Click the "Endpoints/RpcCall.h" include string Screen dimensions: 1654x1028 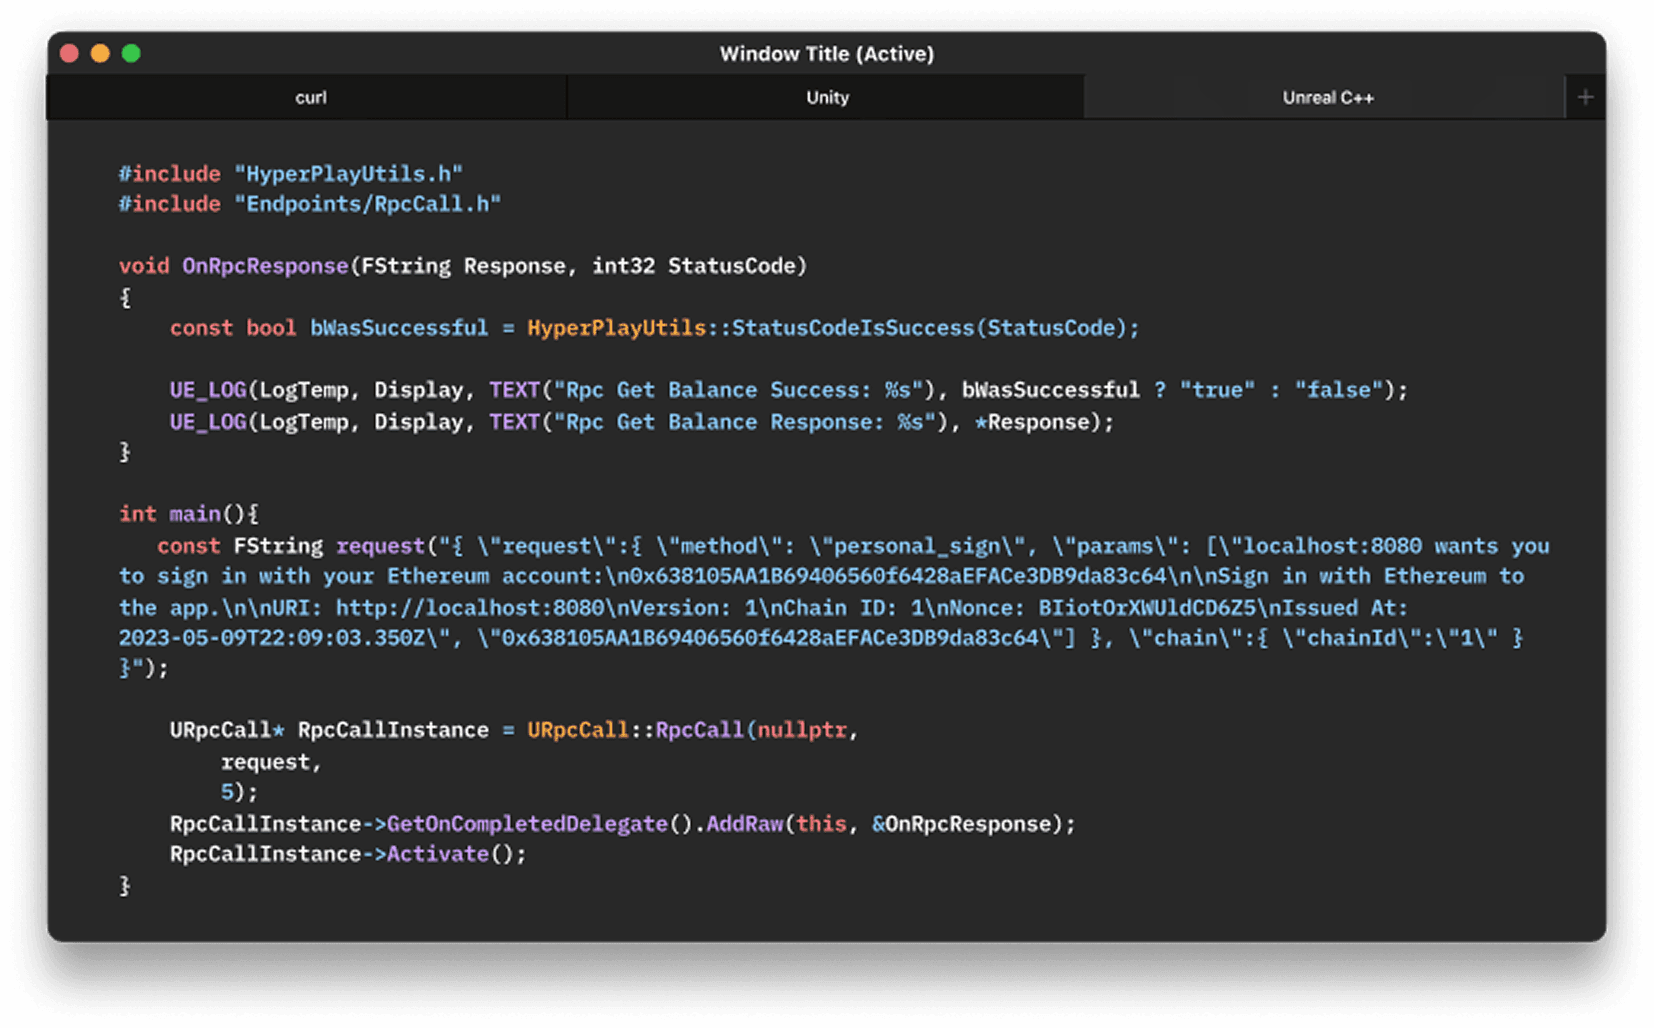(367, 204)
